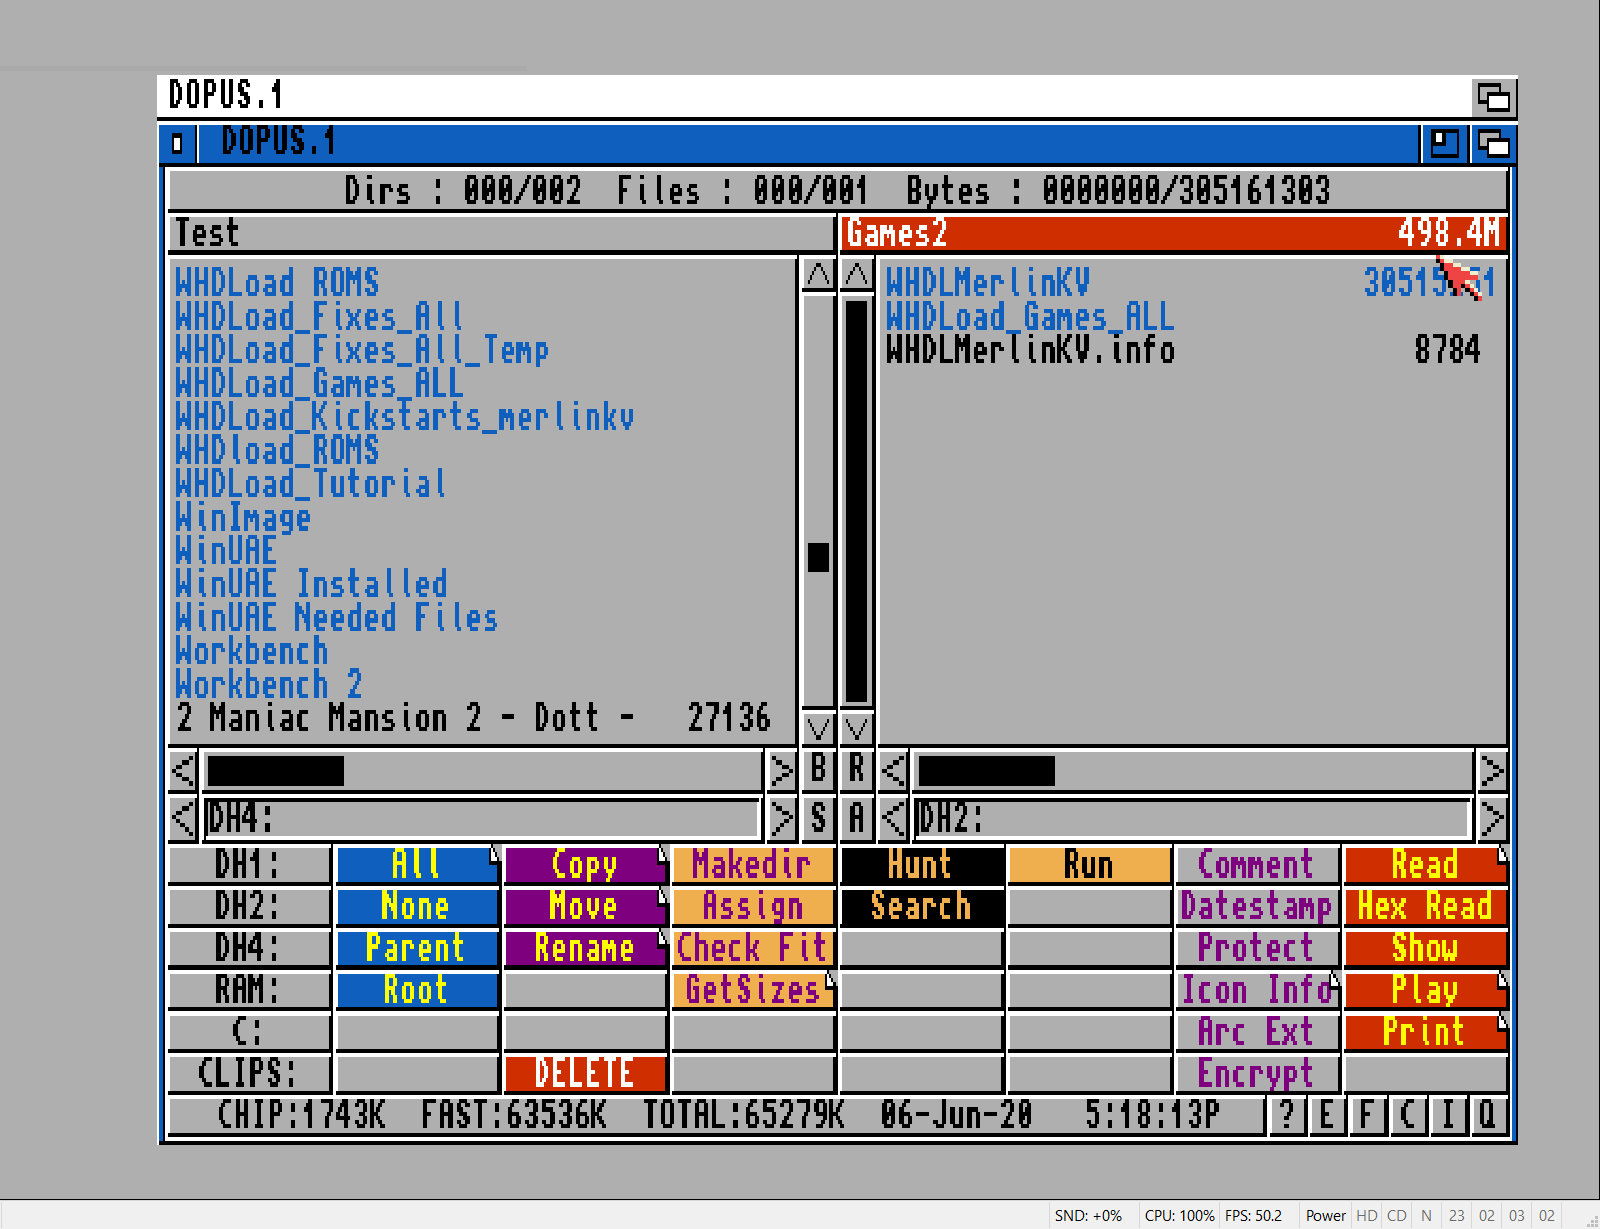Viewport: 1600px width, 1229px height.
Task: Click the Comment button
Action: (1257, 865)
